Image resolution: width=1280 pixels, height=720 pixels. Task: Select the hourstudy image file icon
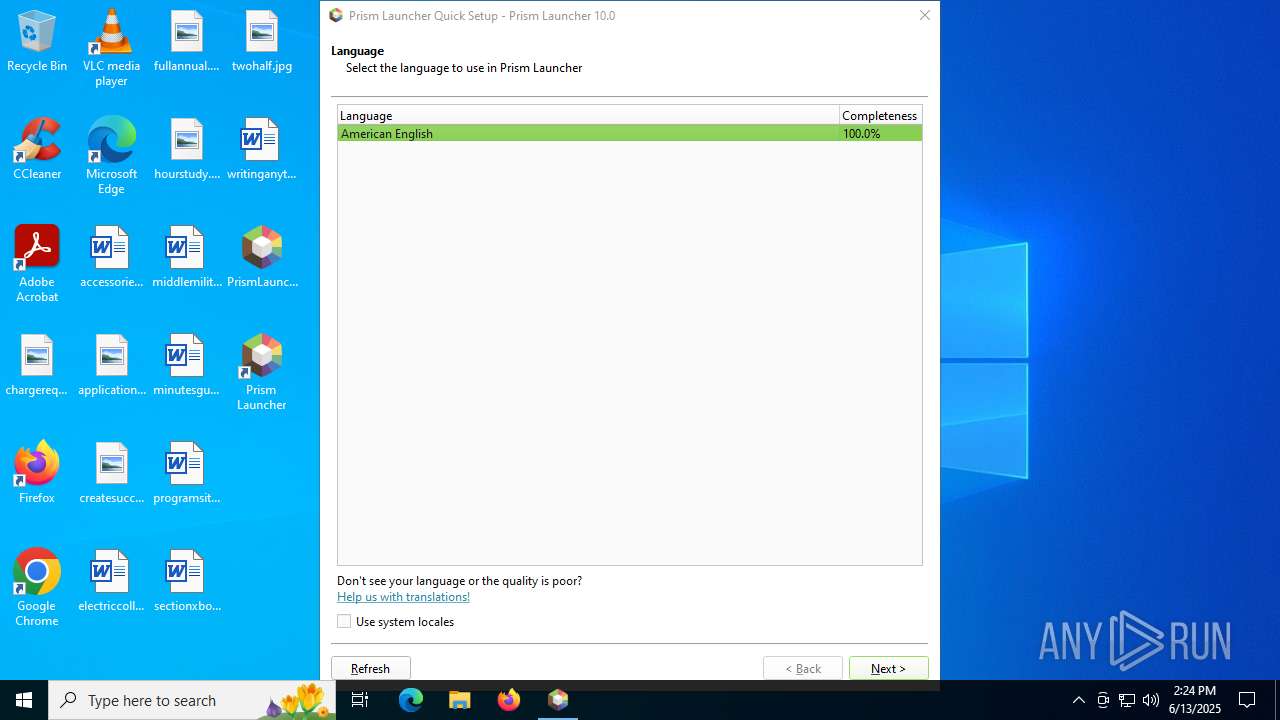(x=186, y=150)
